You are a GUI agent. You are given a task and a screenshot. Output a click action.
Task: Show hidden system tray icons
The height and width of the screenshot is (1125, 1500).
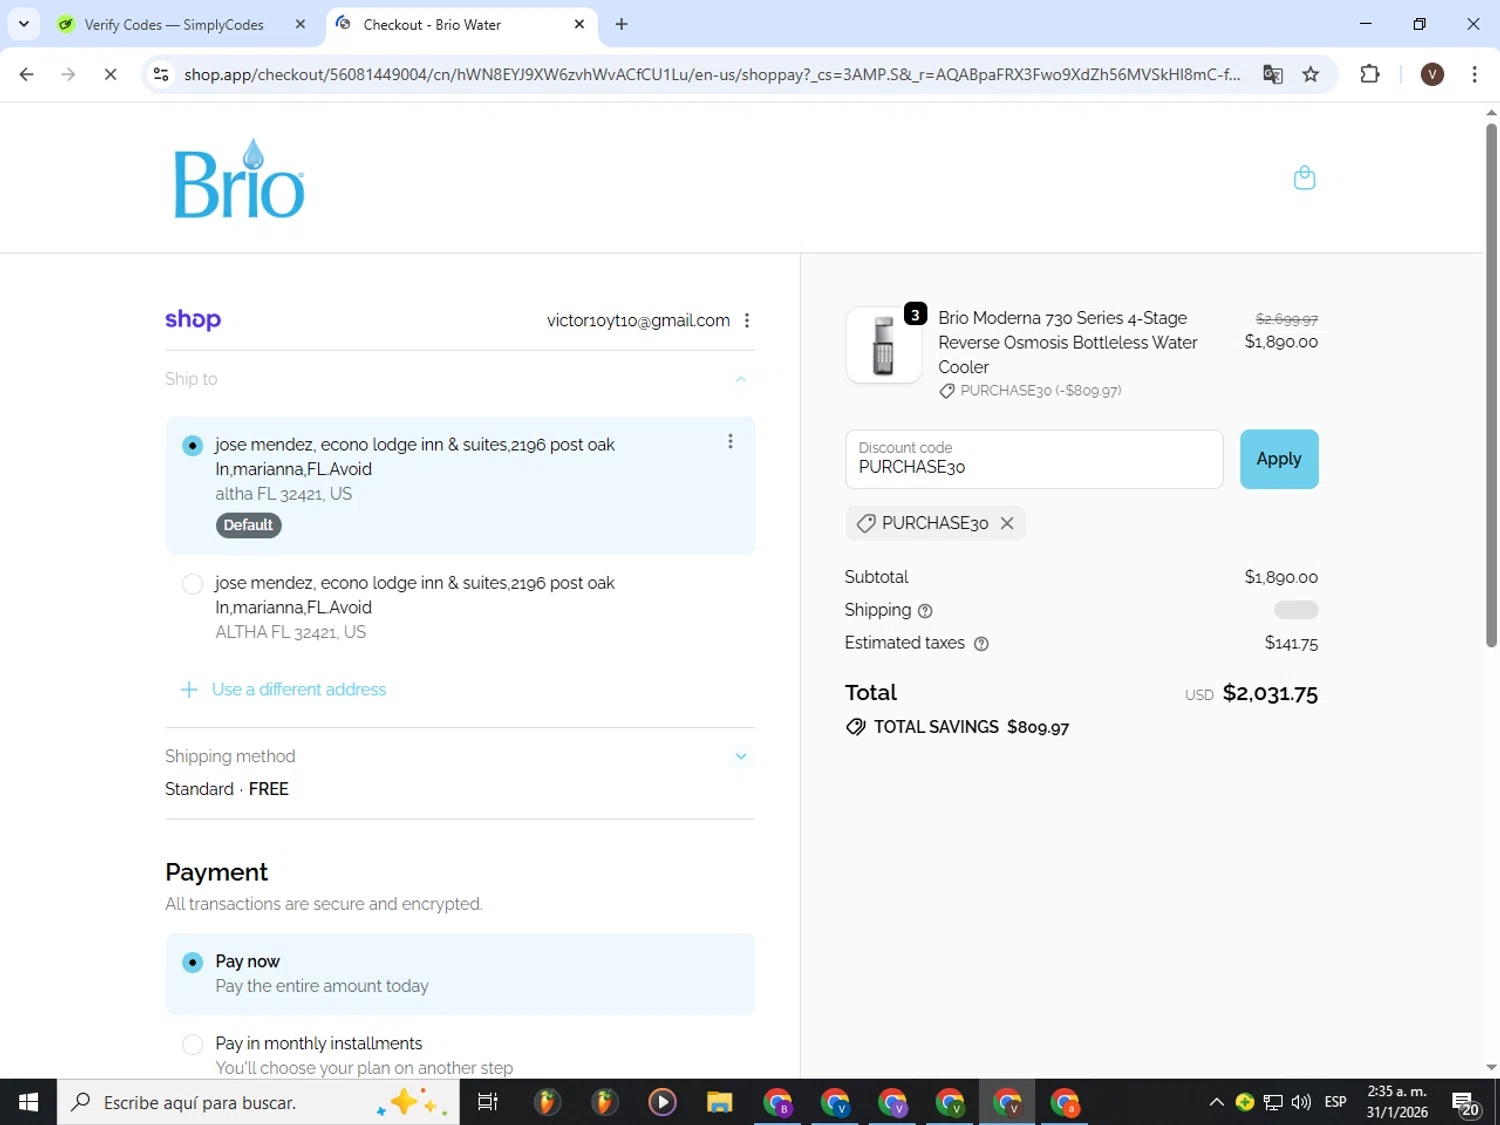pyautogui.click(x=1216, y=1102)
